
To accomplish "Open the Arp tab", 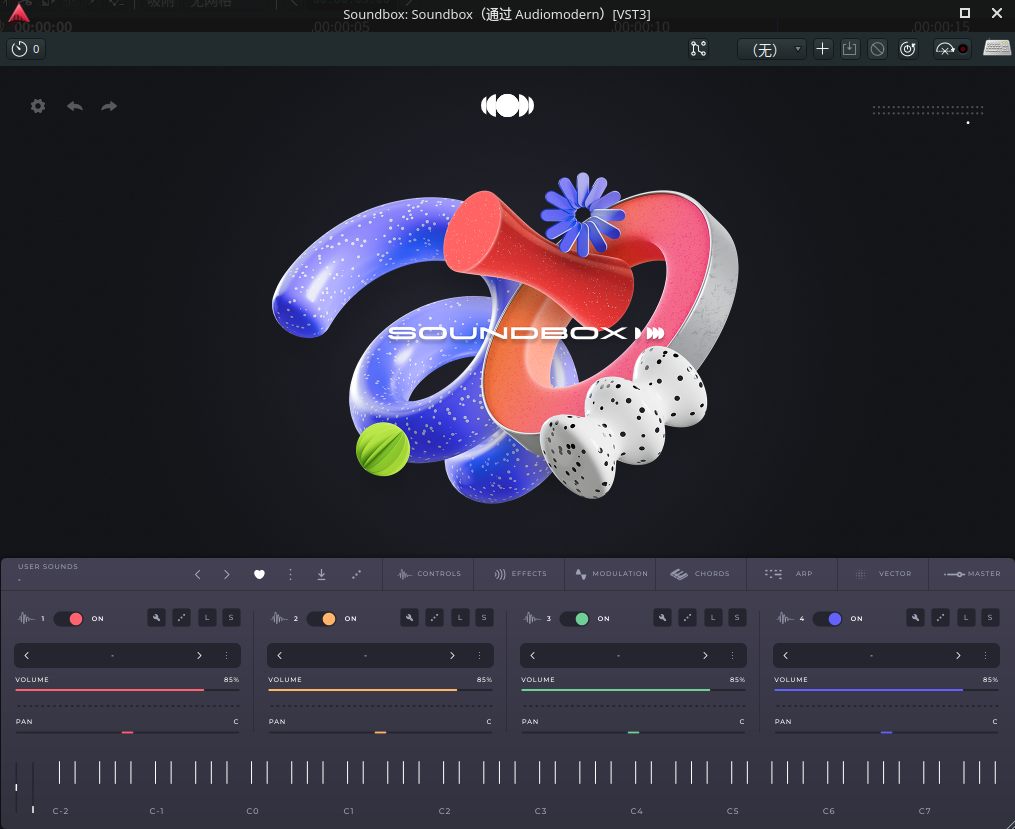I will (x=792, y=574).
